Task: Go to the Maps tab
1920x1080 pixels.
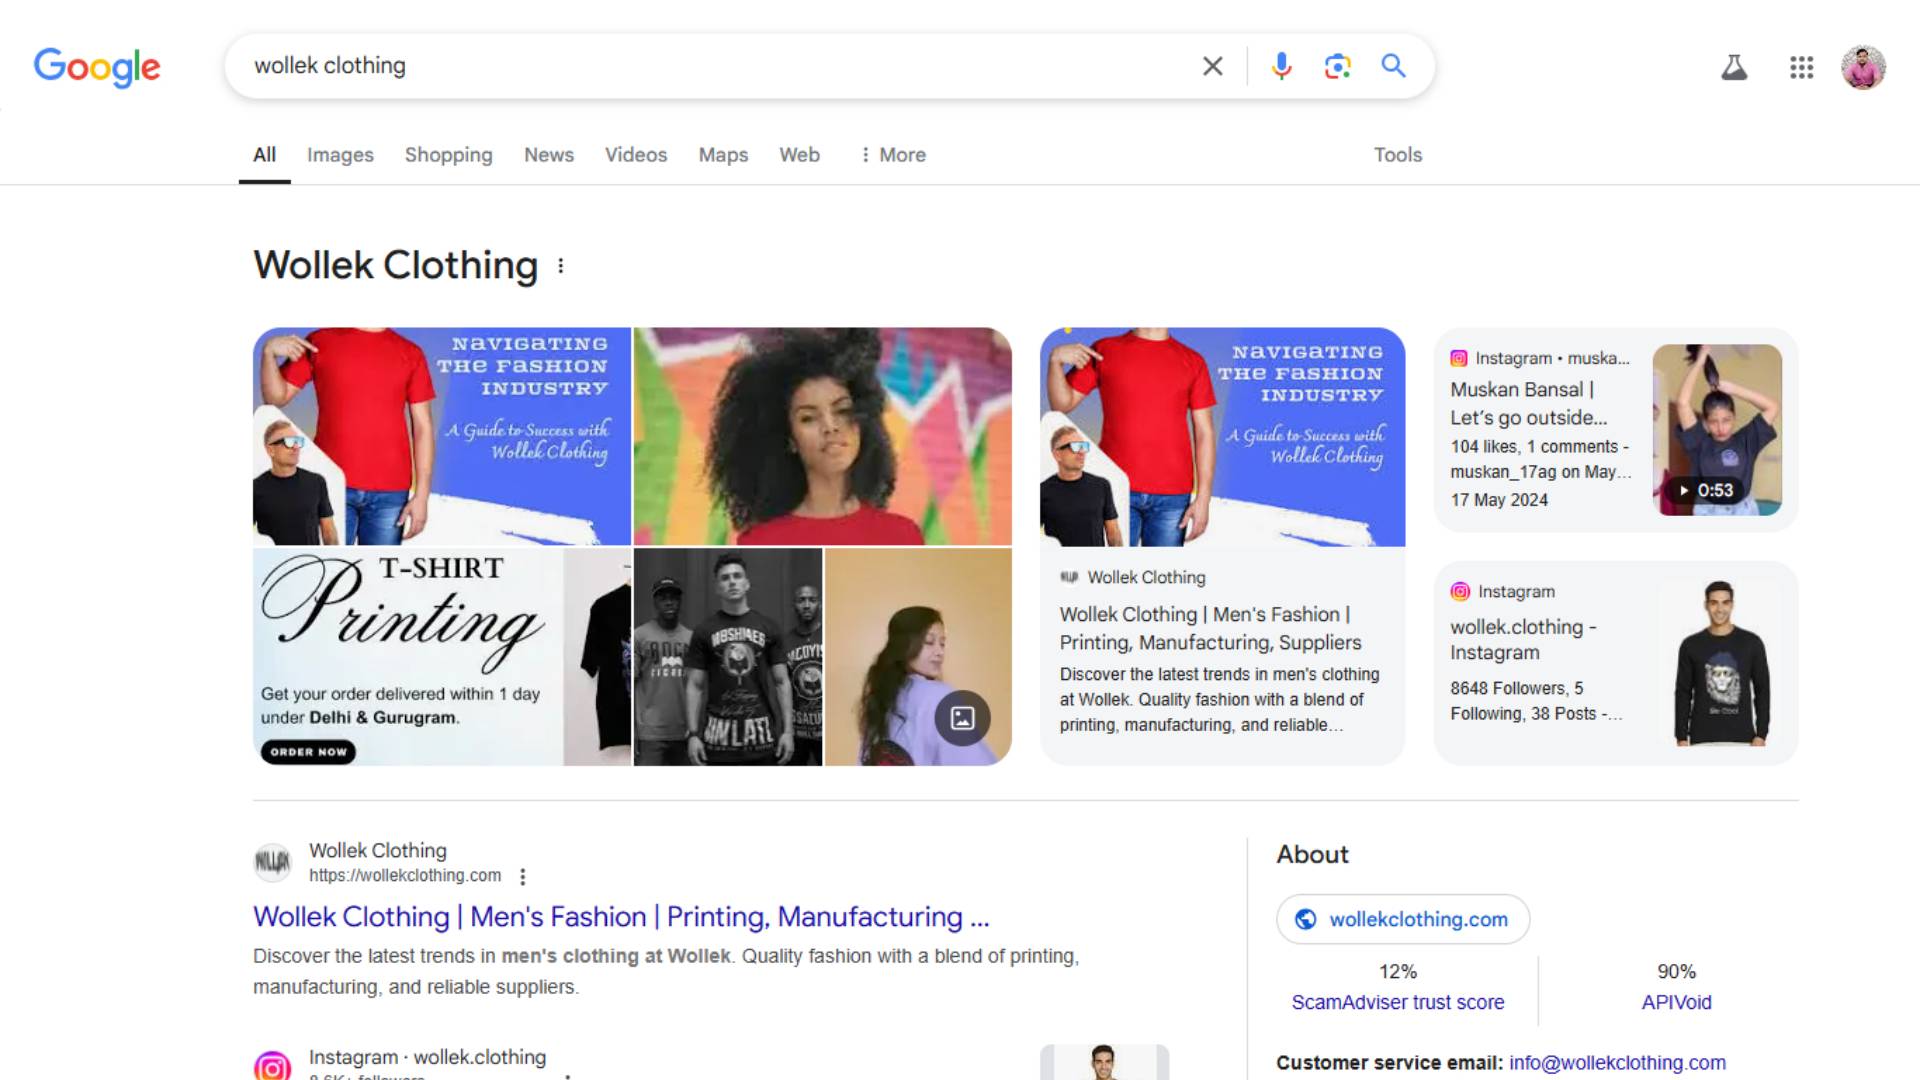Action: tap(723, 155)
